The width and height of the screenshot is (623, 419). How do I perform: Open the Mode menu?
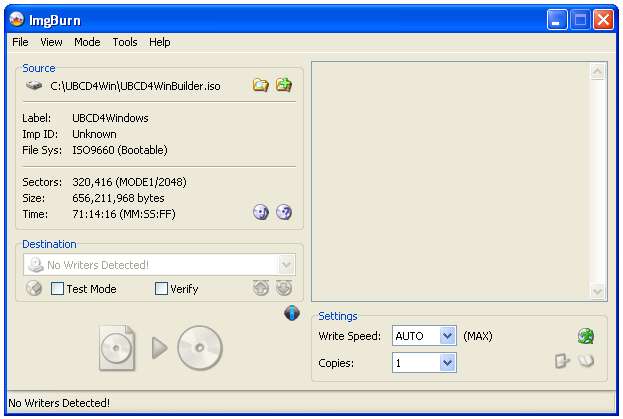(x=87, y=42)
